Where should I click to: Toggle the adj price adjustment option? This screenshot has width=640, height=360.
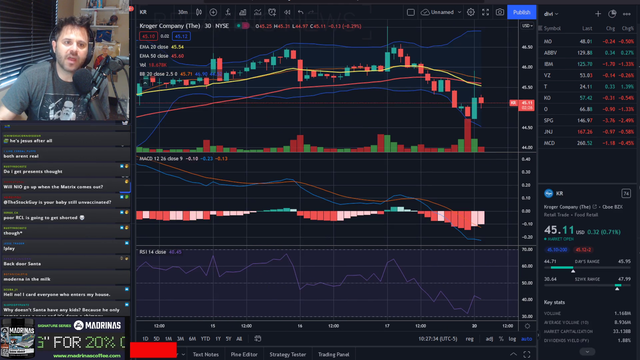click(x=489, y=339)
